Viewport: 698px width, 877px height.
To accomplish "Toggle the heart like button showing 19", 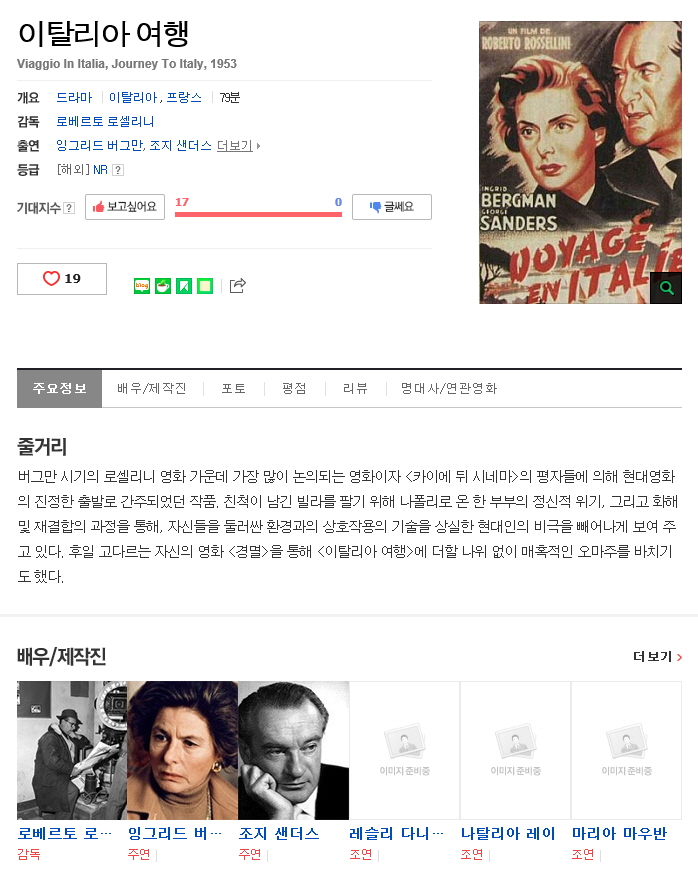I will click(x=62, y=279).
